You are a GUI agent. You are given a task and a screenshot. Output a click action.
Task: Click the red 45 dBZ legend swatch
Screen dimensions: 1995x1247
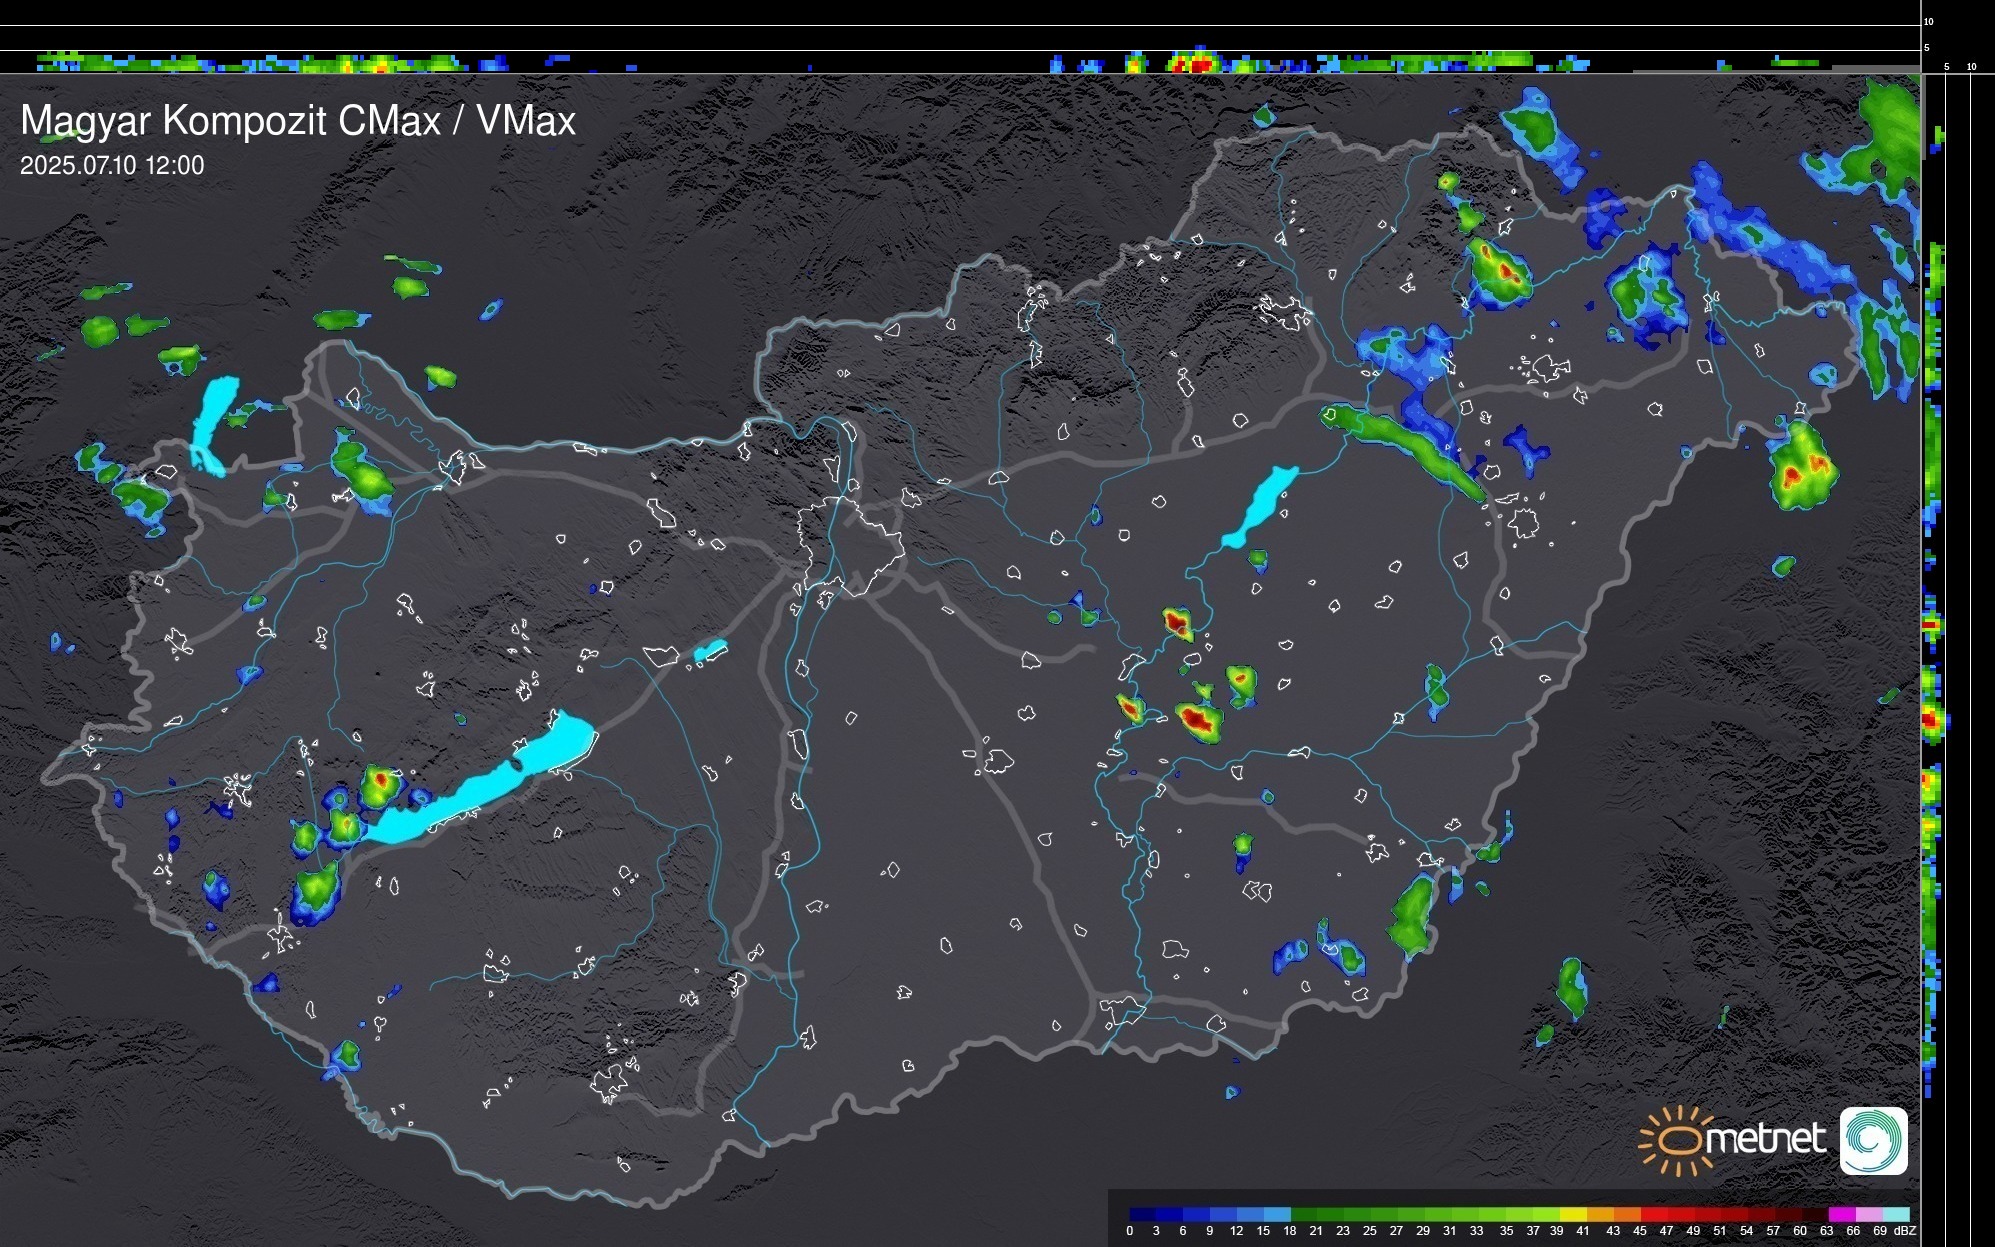point(1654,1215)
